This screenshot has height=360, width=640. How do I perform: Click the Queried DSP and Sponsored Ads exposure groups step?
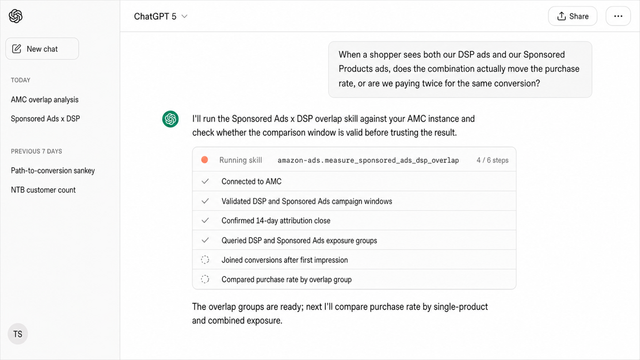pyautogui.click(x=354, y=240)
